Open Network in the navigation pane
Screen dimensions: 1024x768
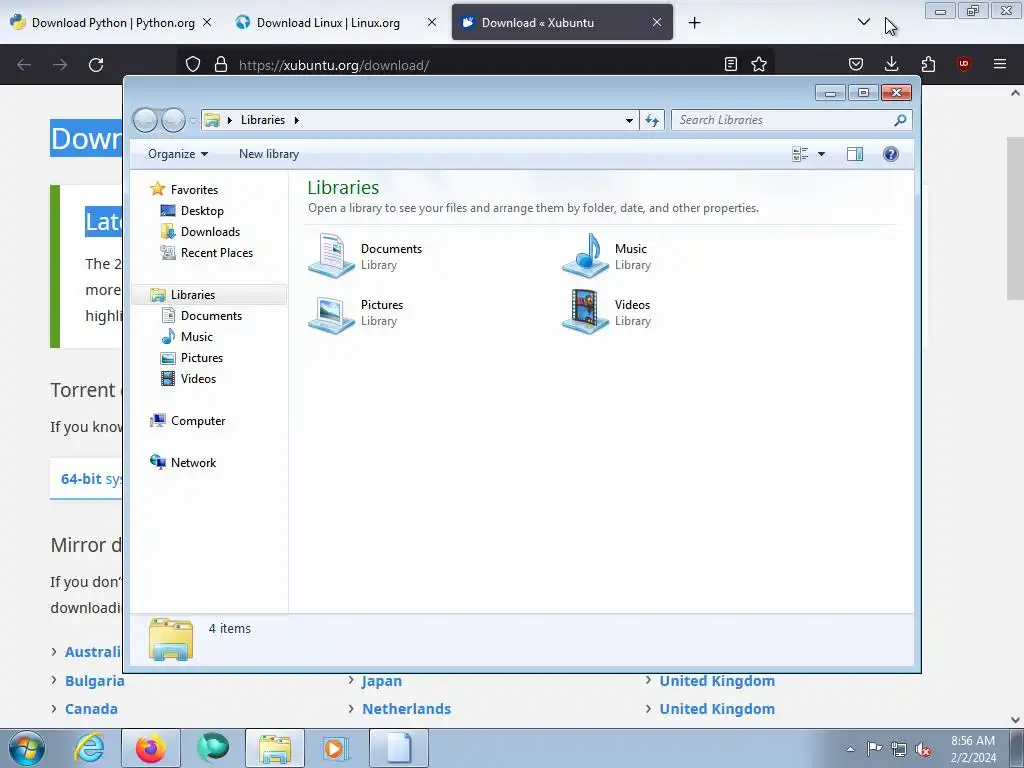193,462
